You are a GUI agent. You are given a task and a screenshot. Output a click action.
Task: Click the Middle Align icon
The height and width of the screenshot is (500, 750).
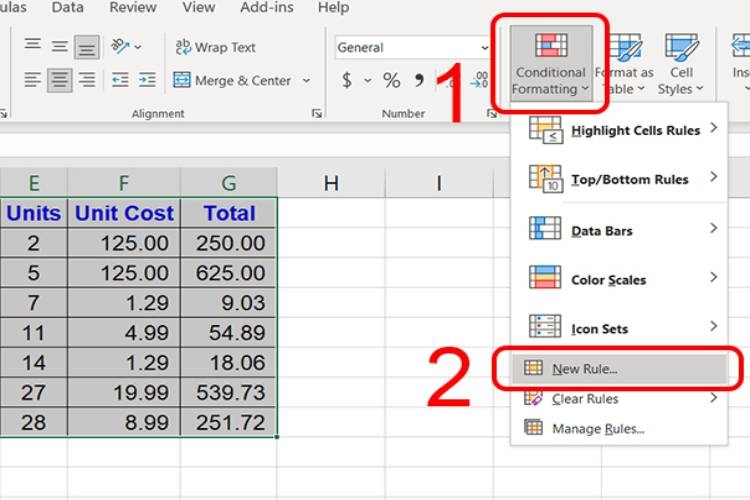click(60, 46)
